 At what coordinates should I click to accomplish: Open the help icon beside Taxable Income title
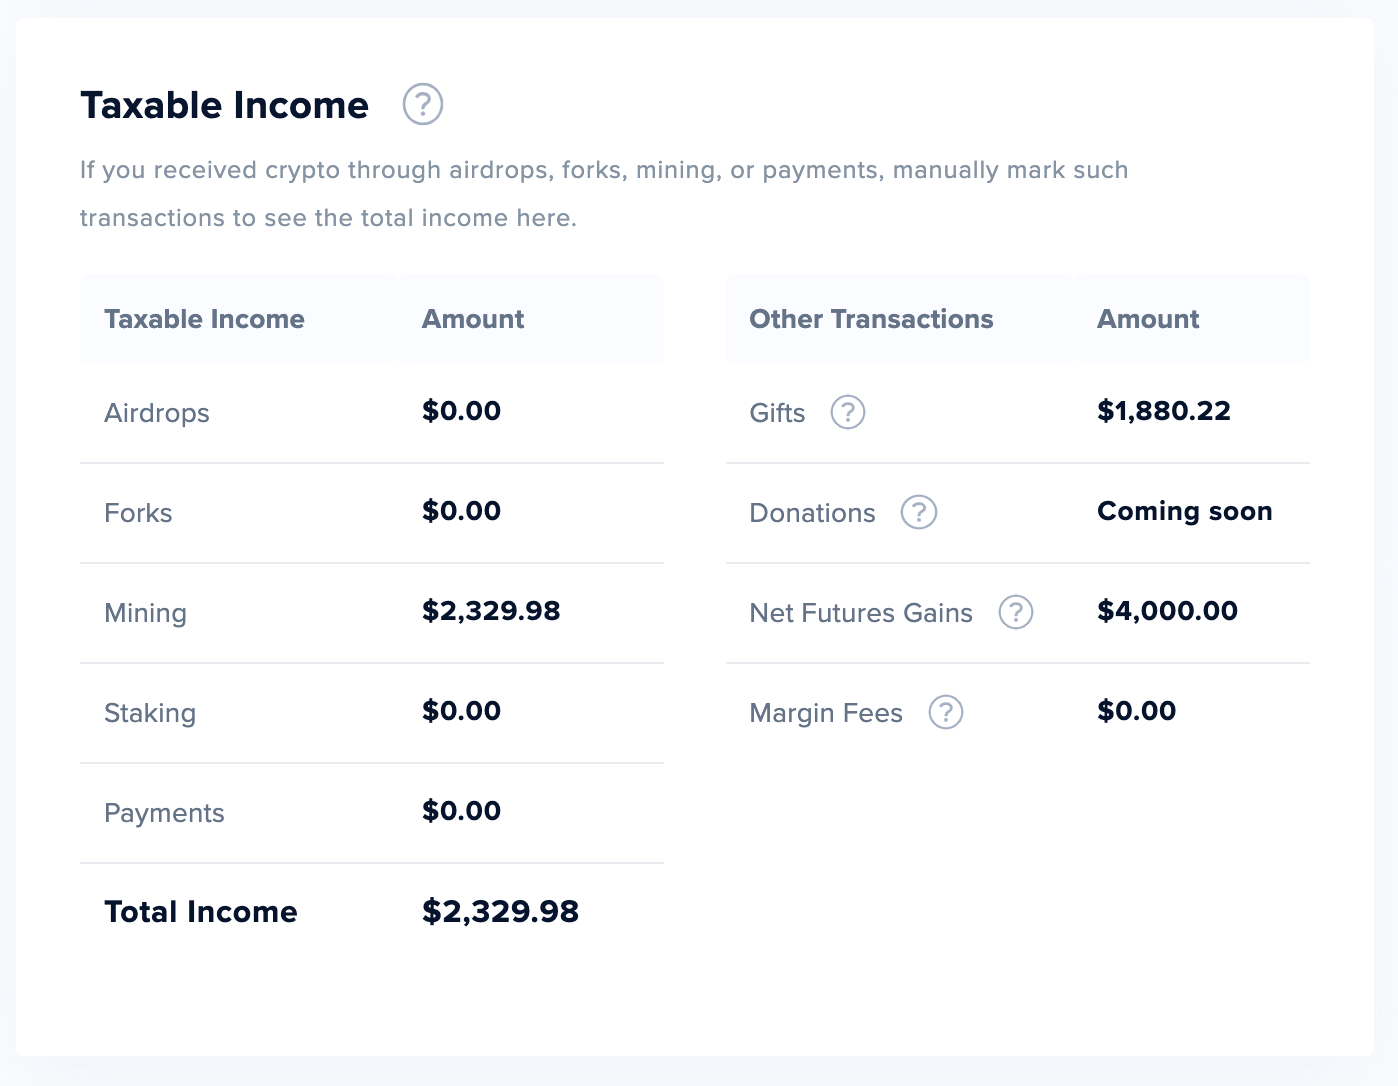pyautogui.click(x=423, y=104)
